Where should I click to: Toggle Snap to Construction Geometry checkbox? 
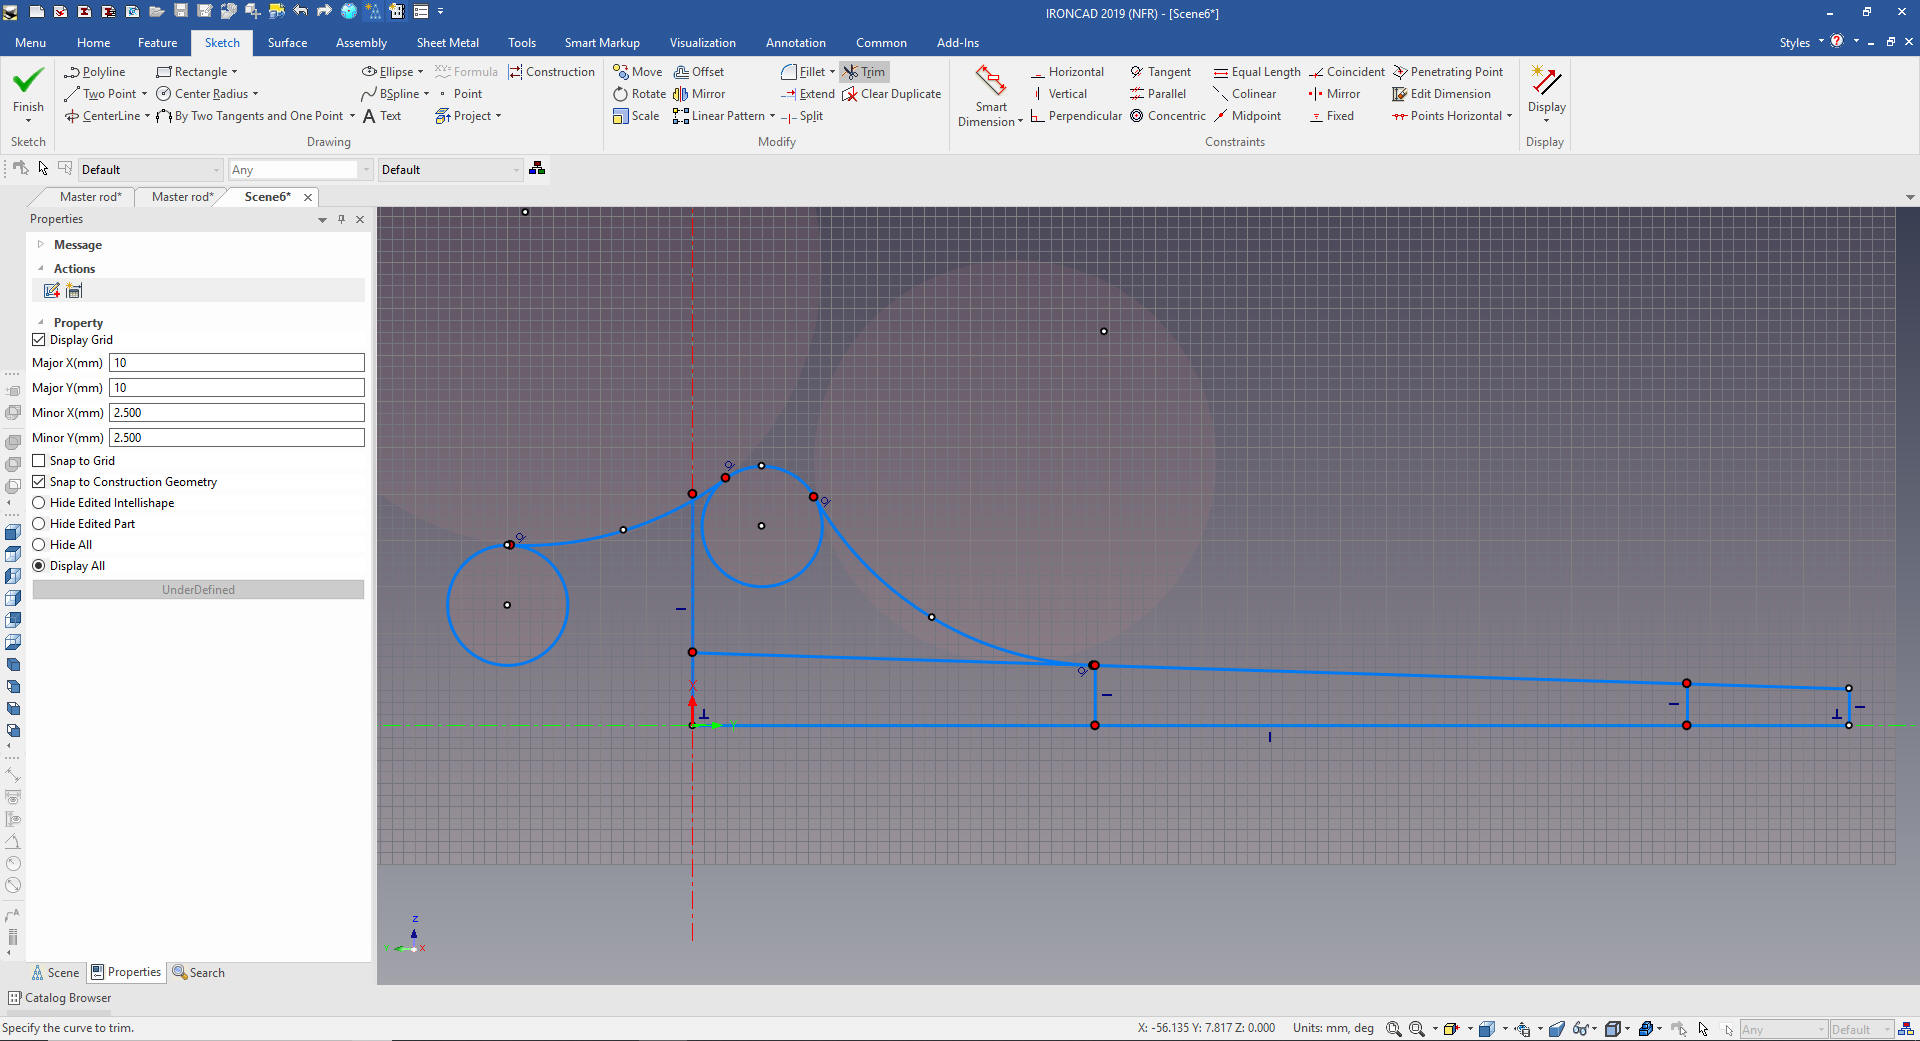point(39,482)
